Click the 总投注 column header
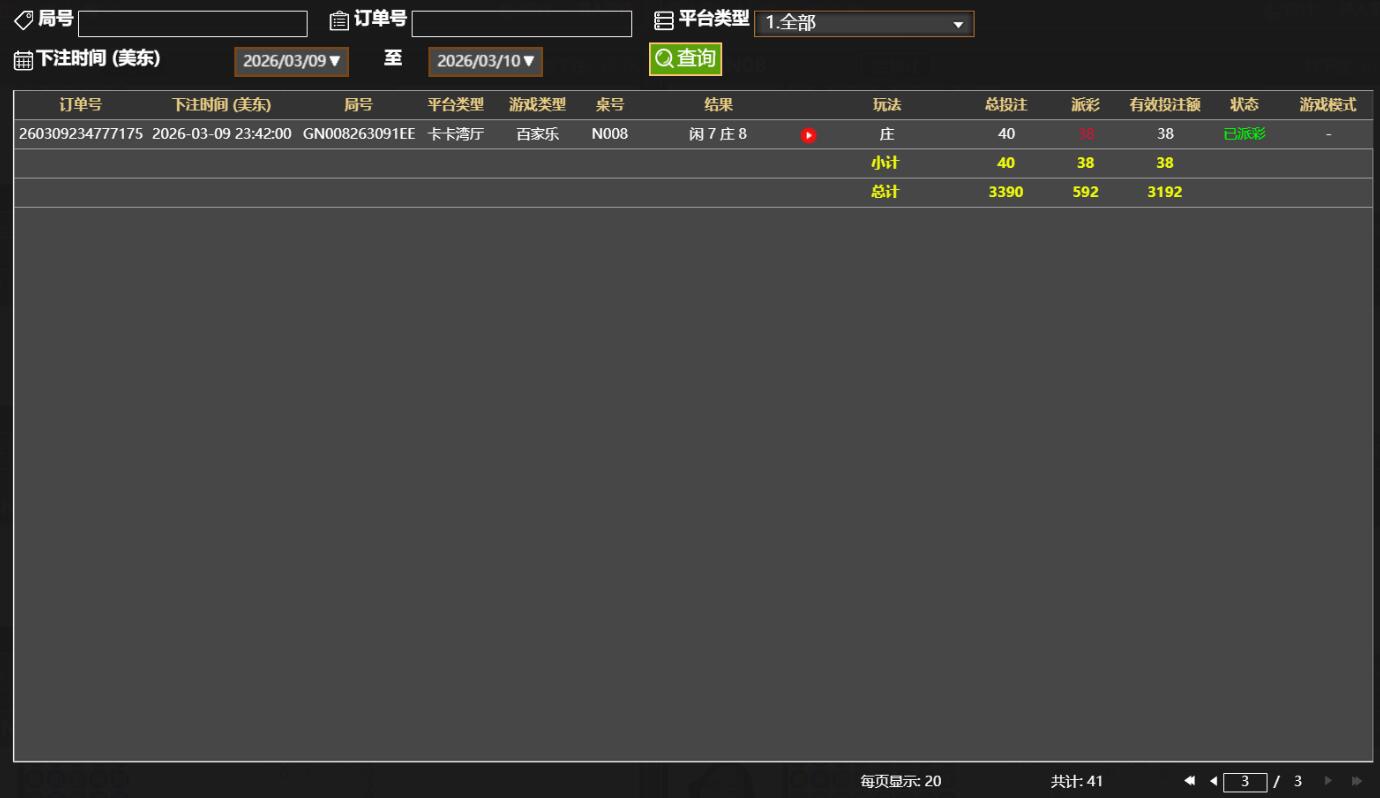Screen dimensions: 1380x798 coord(1005,105)
